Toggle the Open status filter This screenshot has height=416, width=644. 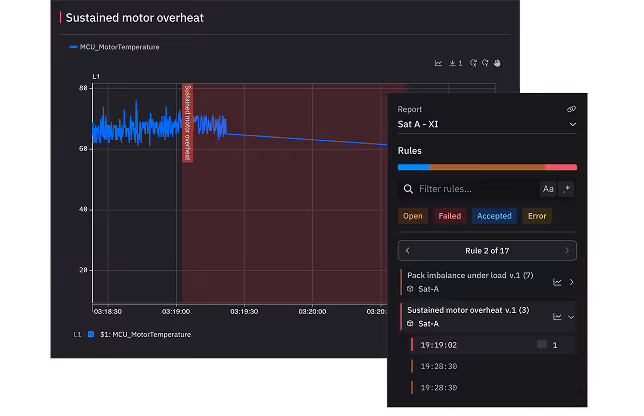click(x=413, y=216)
